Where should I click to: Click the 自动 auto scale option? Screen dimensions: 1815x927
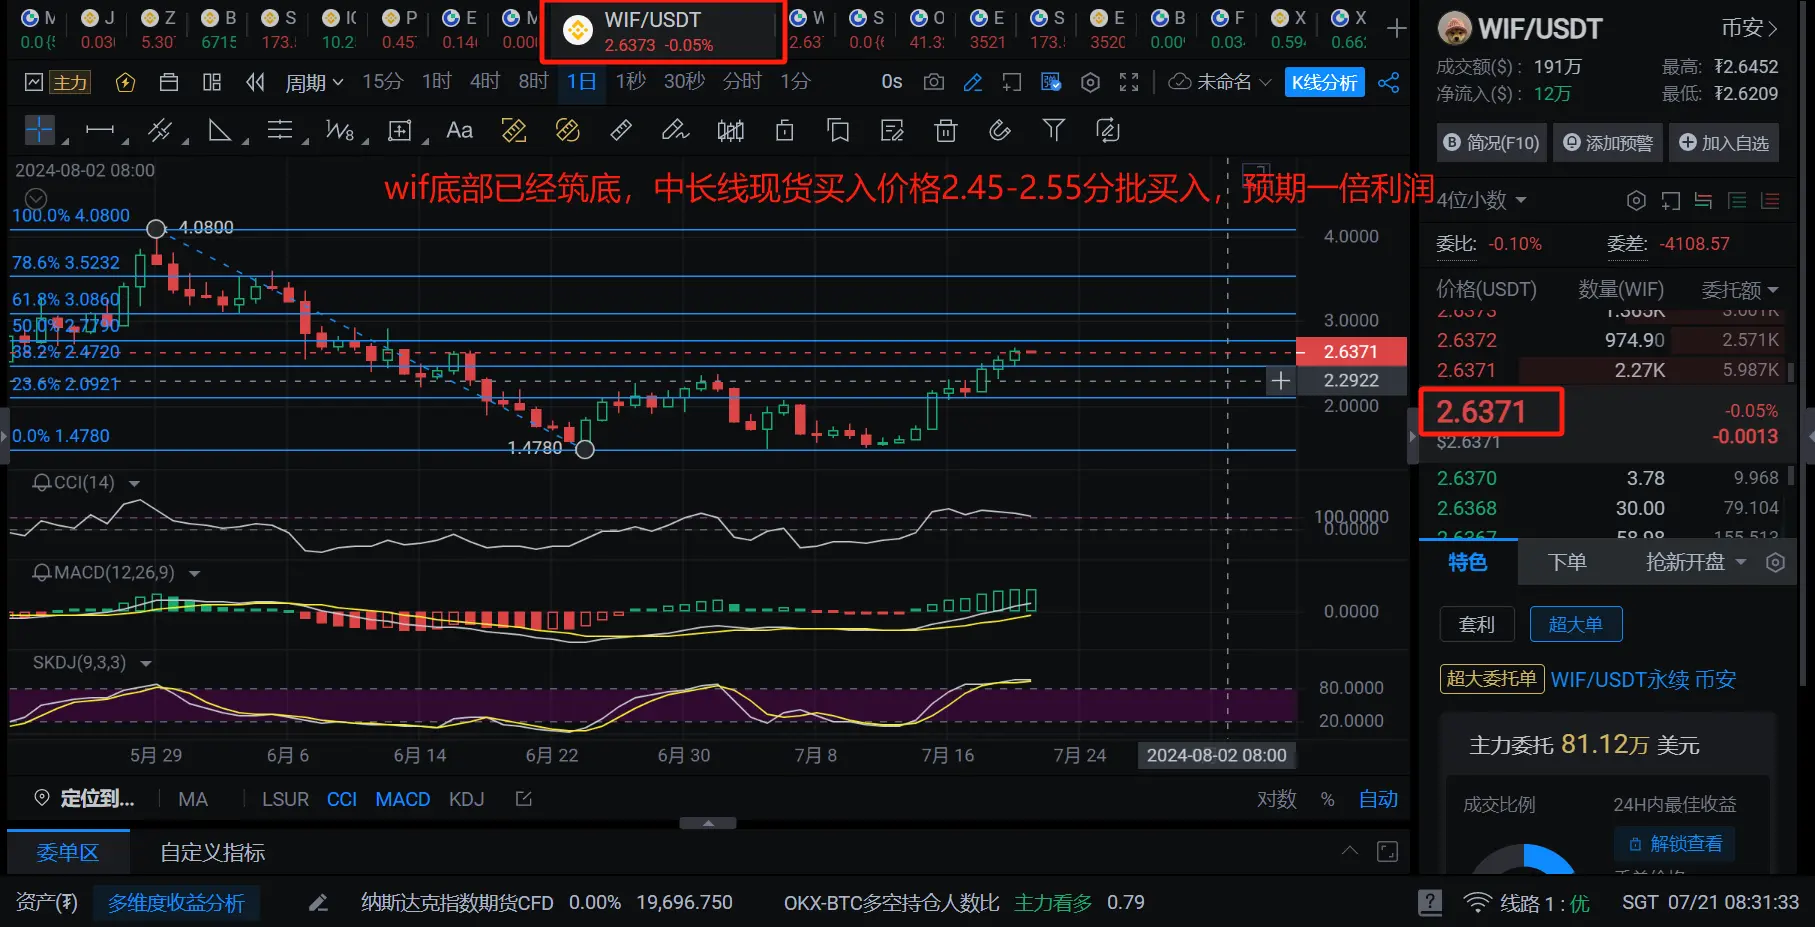point(1378,799)
